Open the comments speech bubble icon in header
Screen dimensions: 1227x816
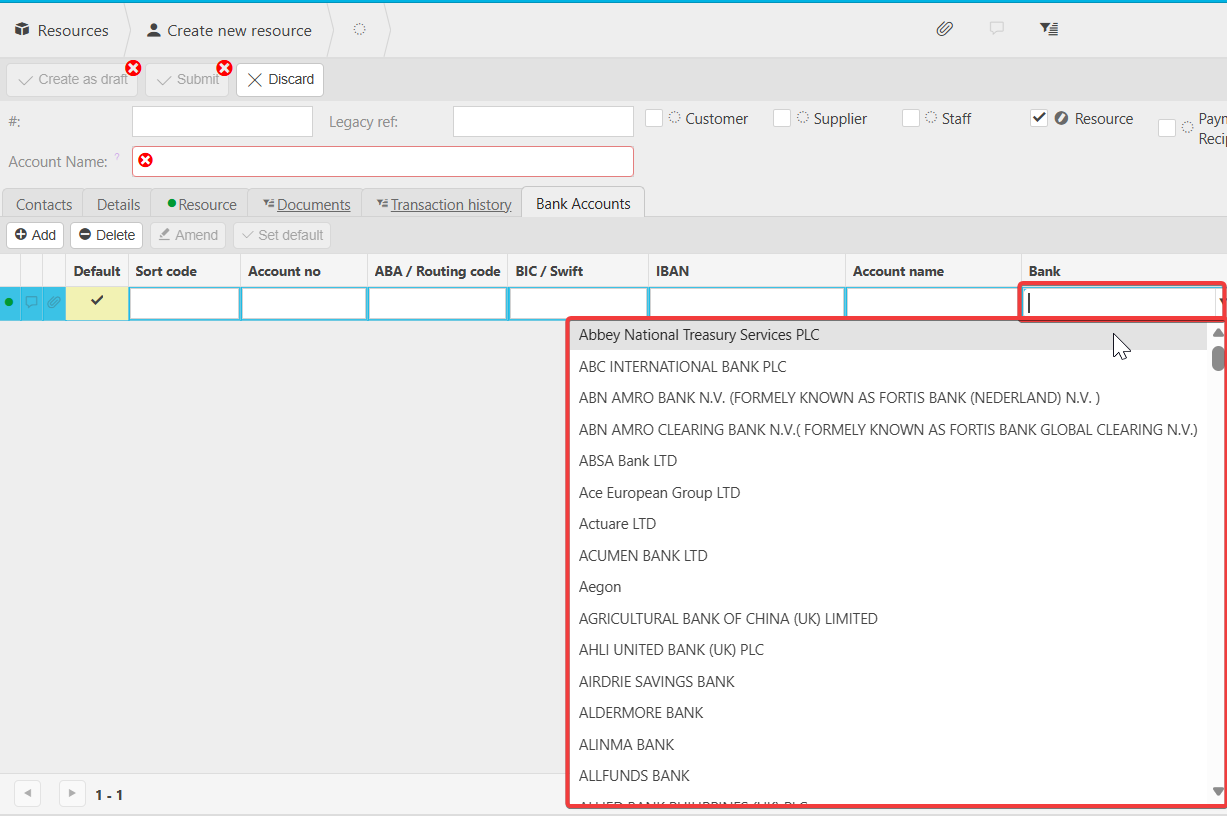(x=996, y=29)
